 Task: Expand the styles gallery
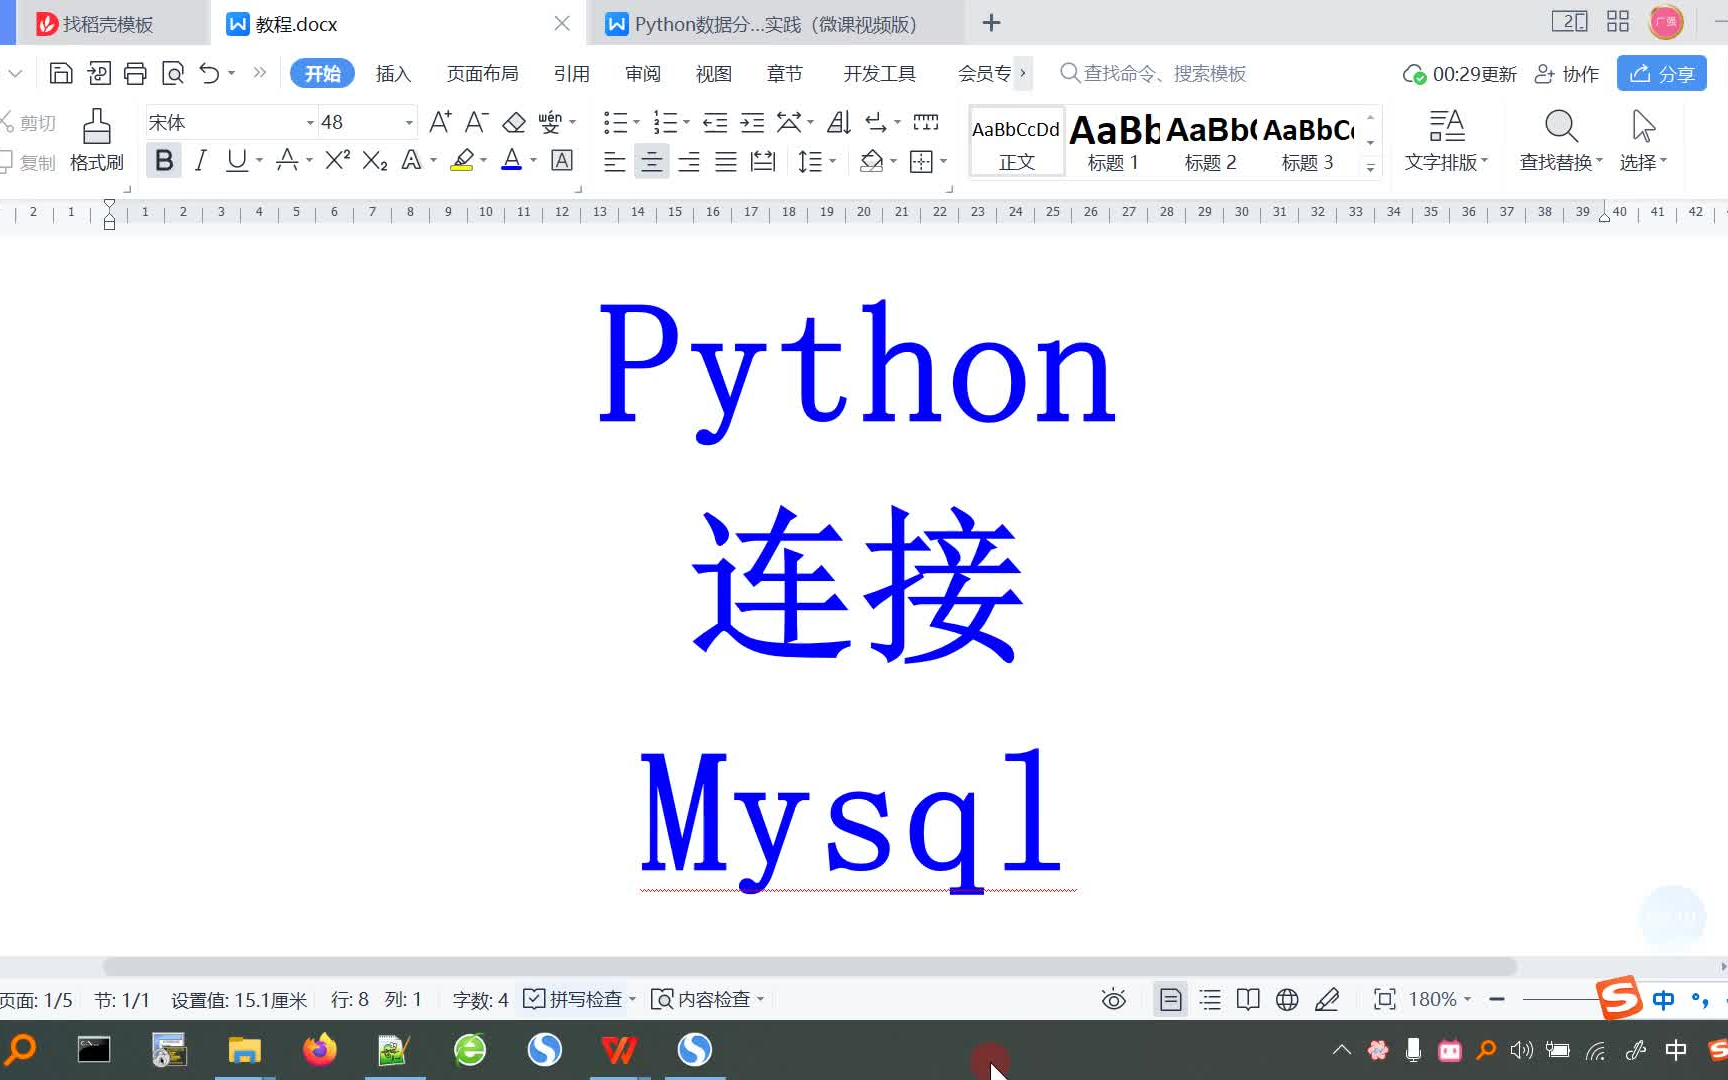[1370, 168]
